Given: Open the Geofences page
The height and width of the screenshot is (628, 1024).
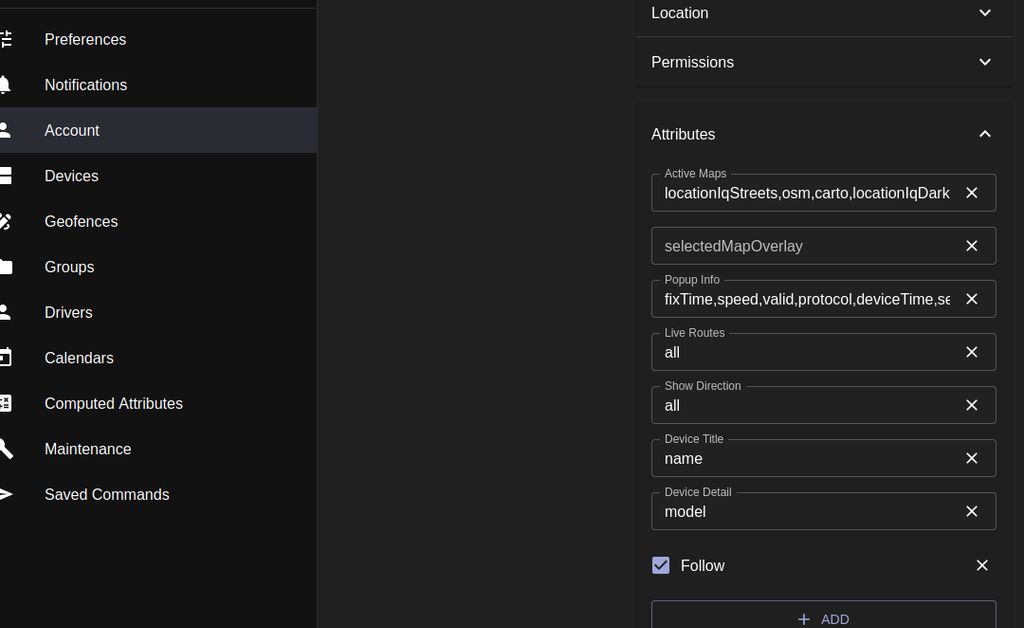Looking at the screenshot, I should tap(81, 222).
